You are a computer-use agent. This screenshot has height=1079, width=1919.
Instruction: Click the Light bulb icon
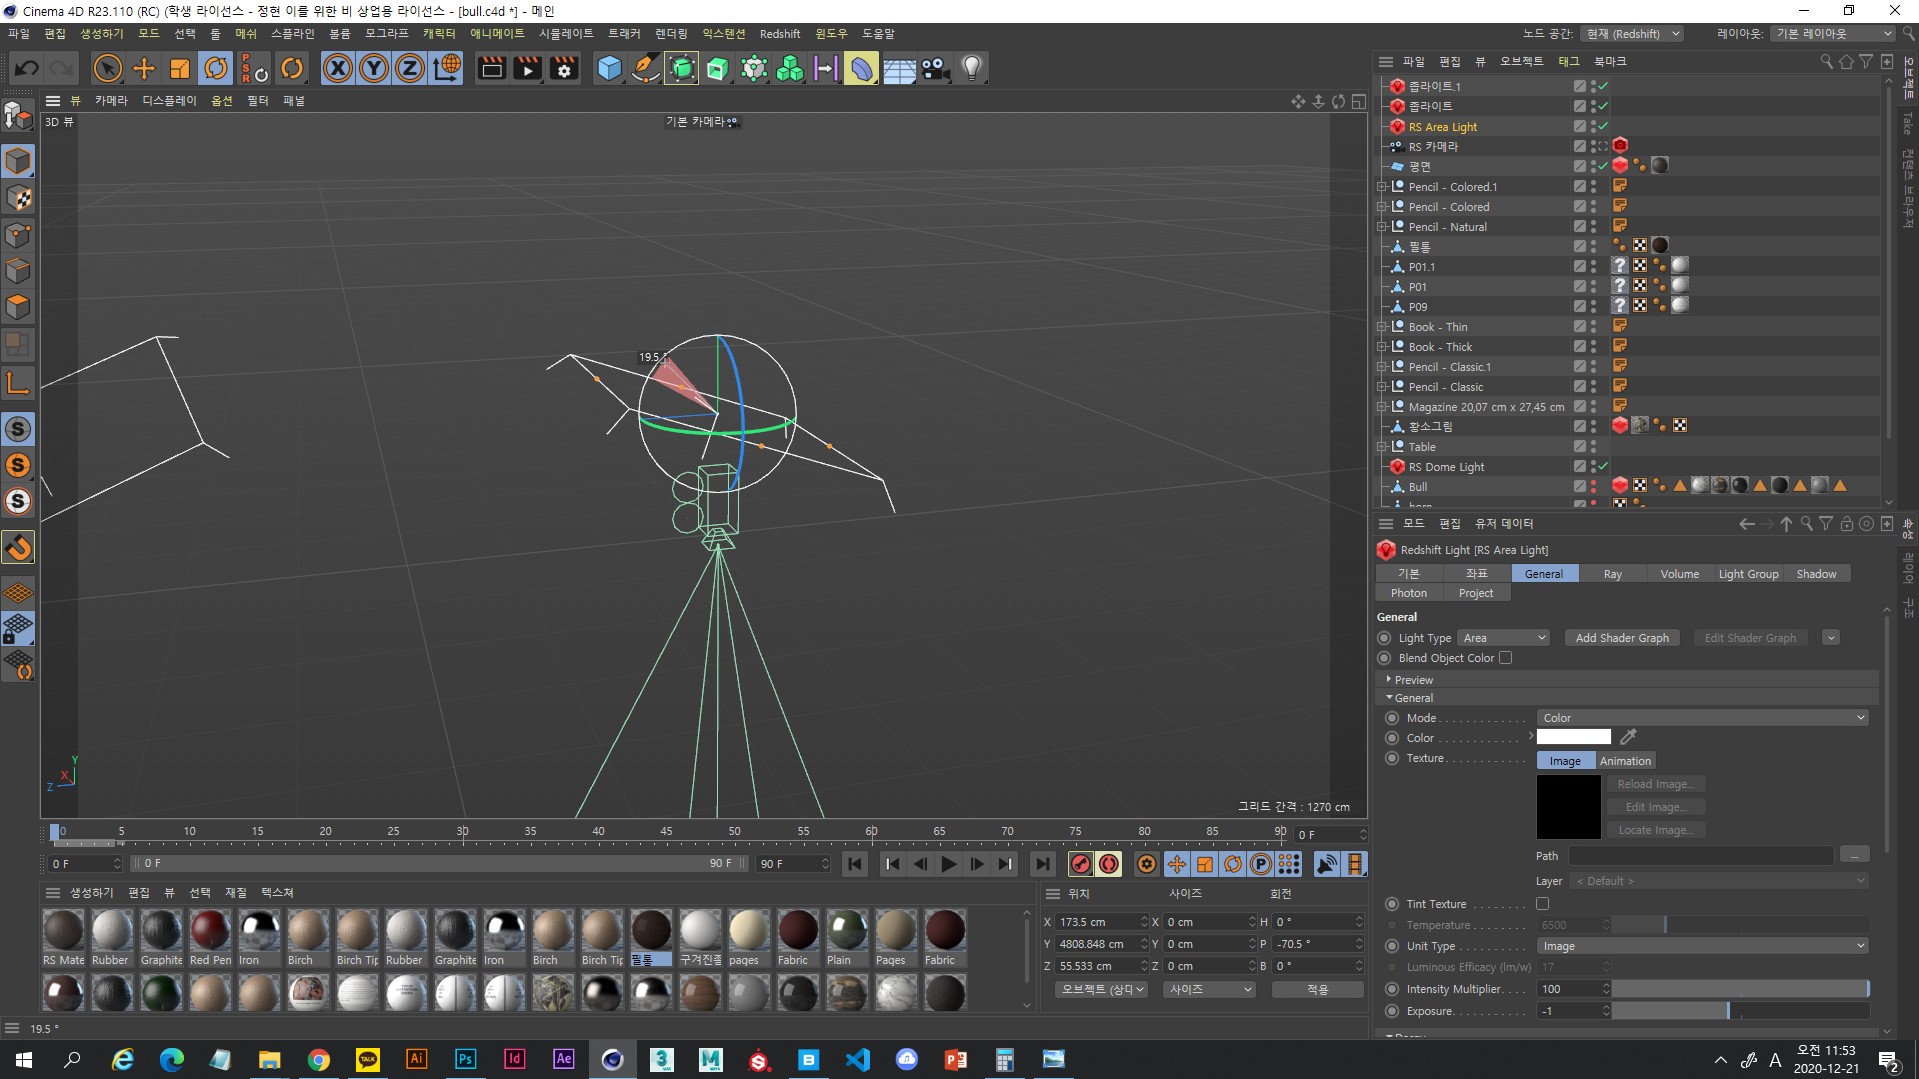point(971,68)
